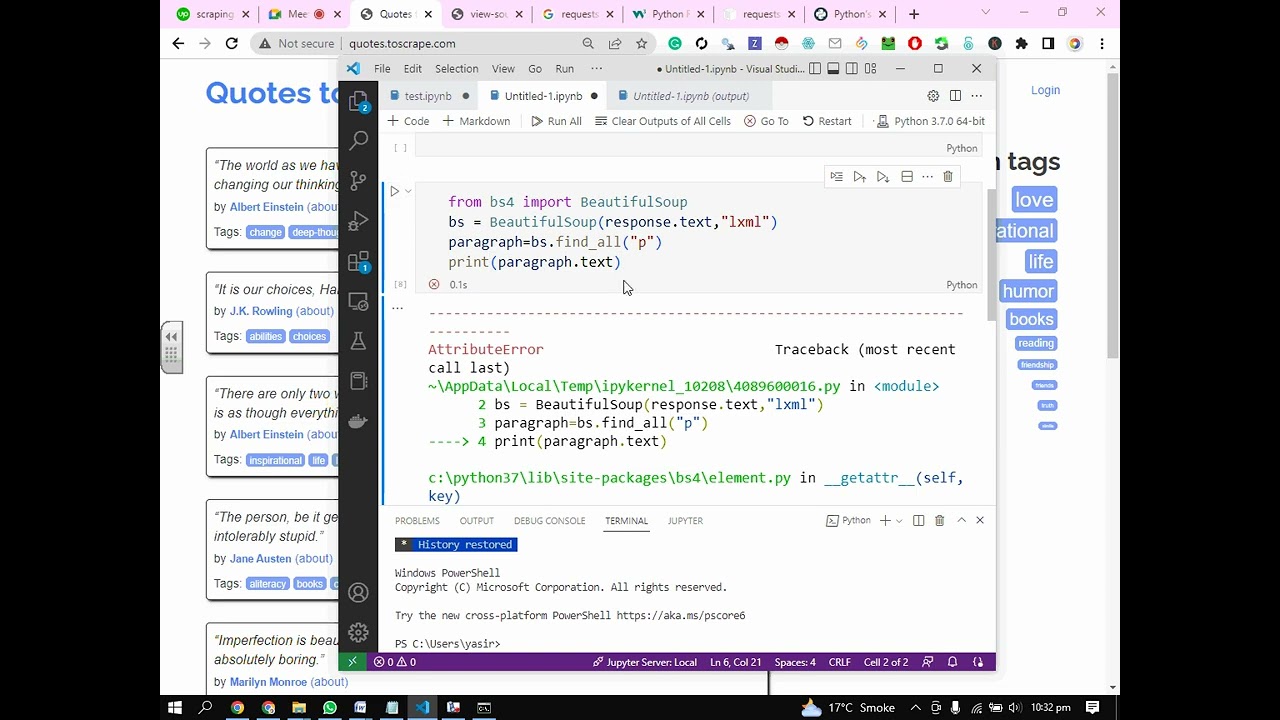
Task: Open the OUTPUT panel tab
Action: tap(476, 521)
